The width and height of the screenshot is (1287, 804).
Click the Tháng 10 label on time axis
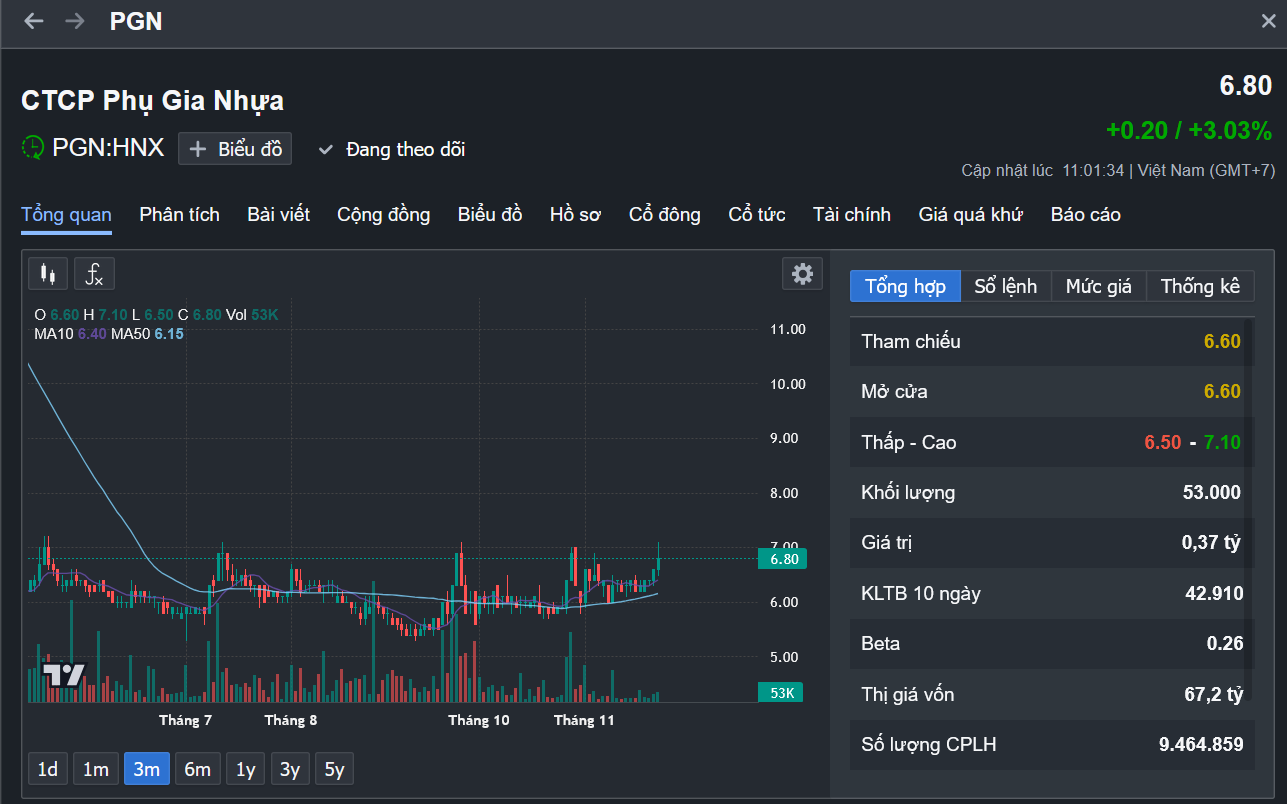(479, 720)
